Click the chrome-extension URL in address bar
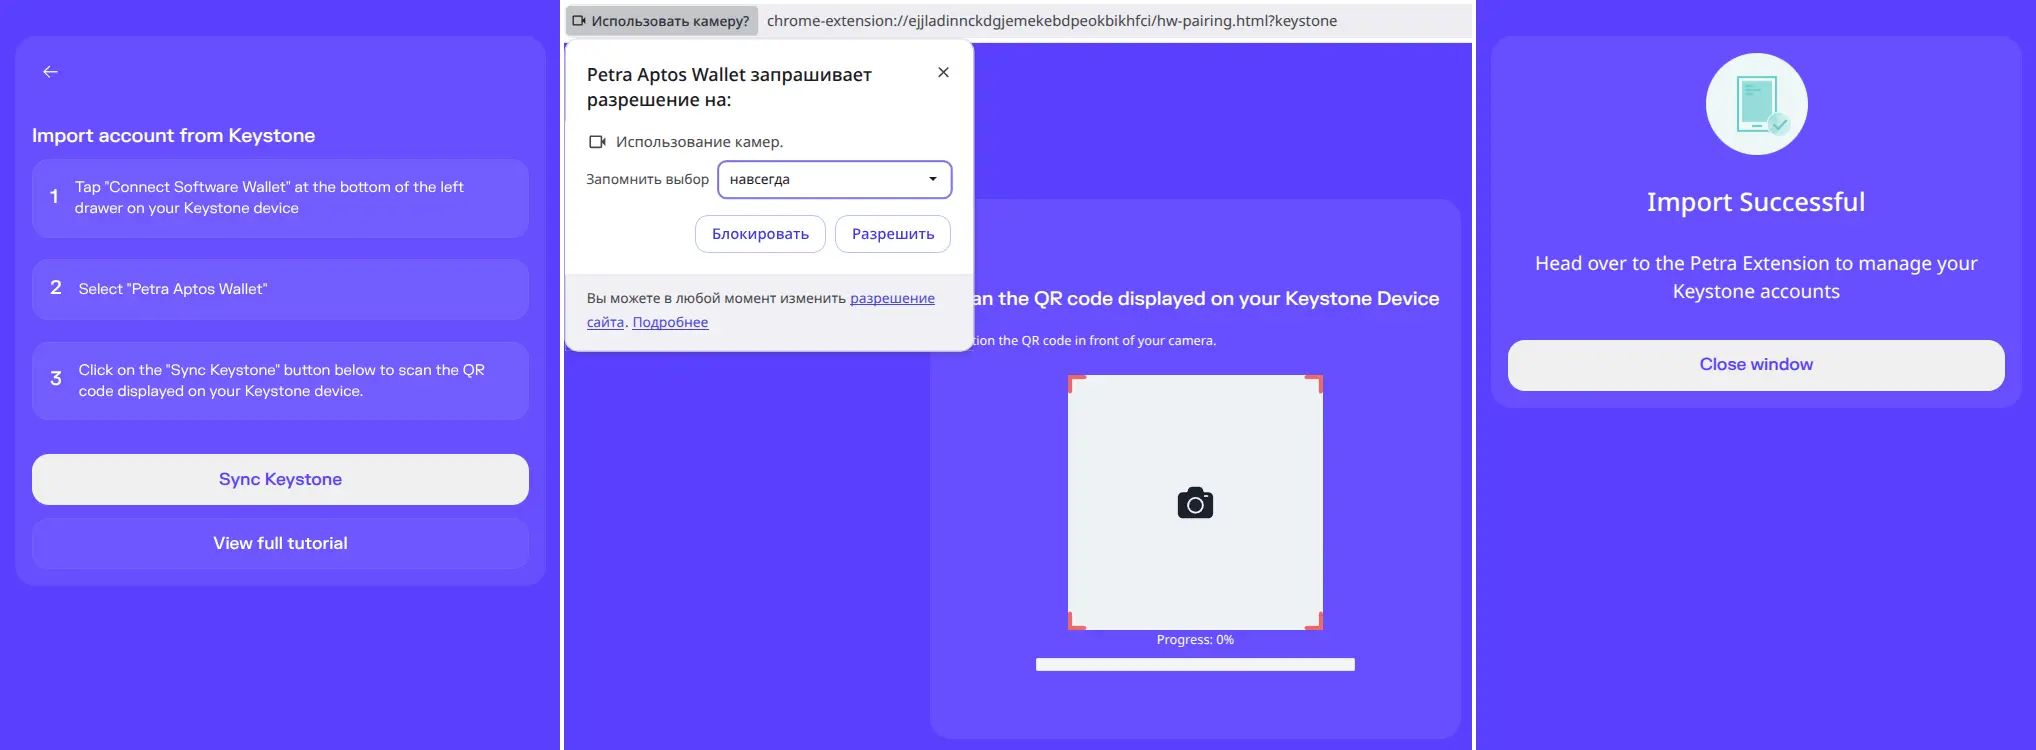This screenshot has width=2036, height=750. [1051, 21]
